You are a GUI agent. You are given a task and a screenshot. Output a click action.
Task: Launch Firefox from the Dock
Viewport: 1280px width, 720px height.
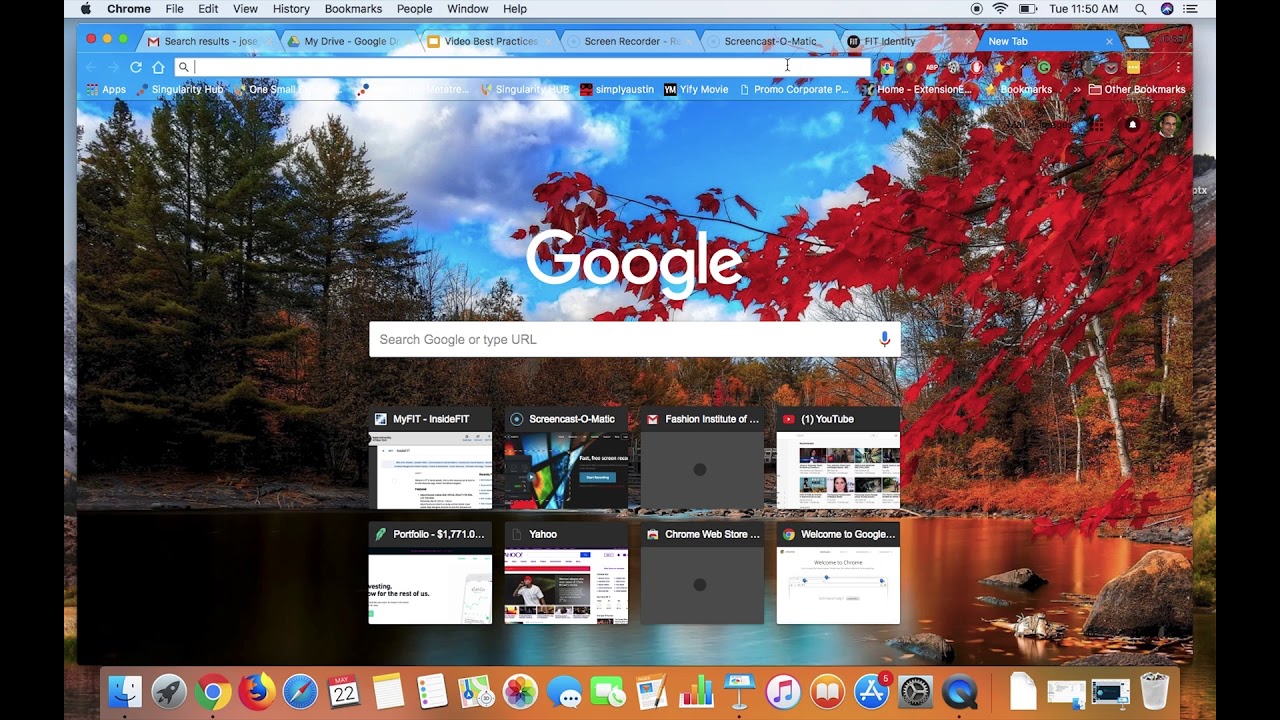tap(256, 691)
